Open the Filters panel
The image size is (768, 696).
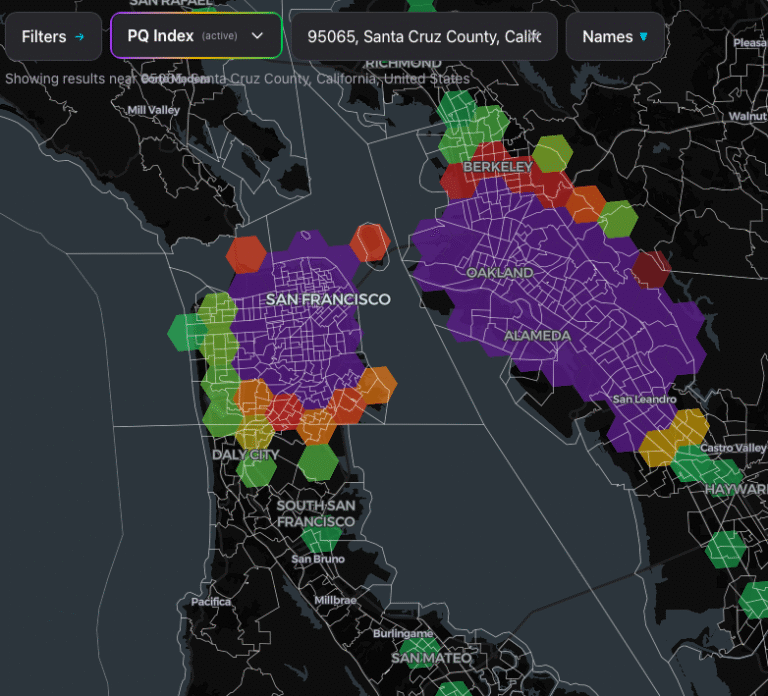[x=53, y=37]
